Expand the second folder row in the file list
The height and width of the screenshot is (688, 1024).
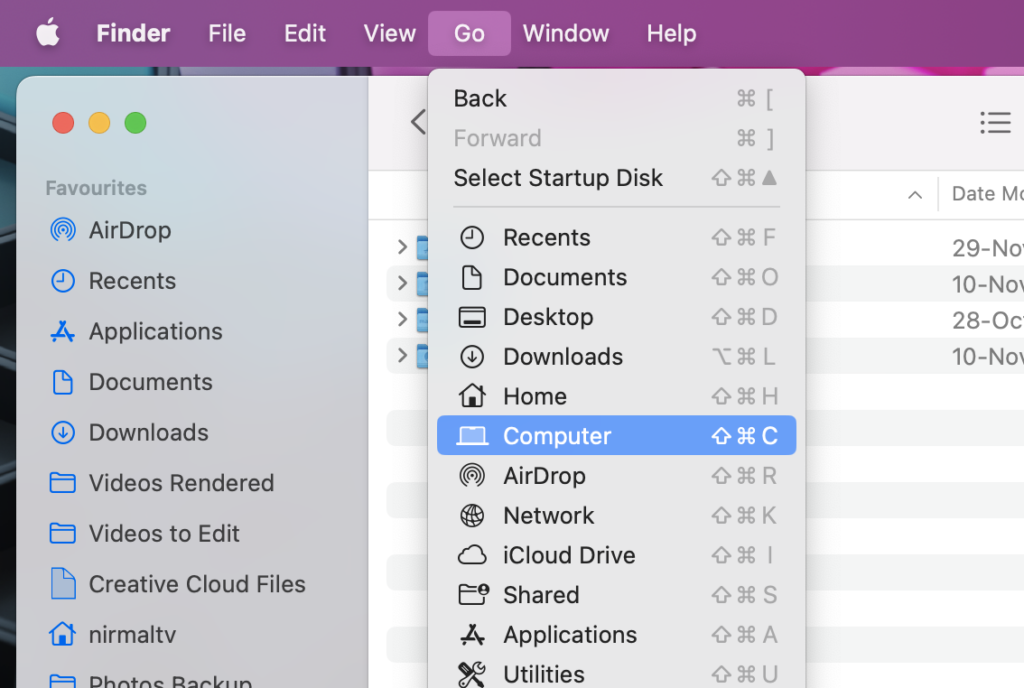(x=402, y=283)
